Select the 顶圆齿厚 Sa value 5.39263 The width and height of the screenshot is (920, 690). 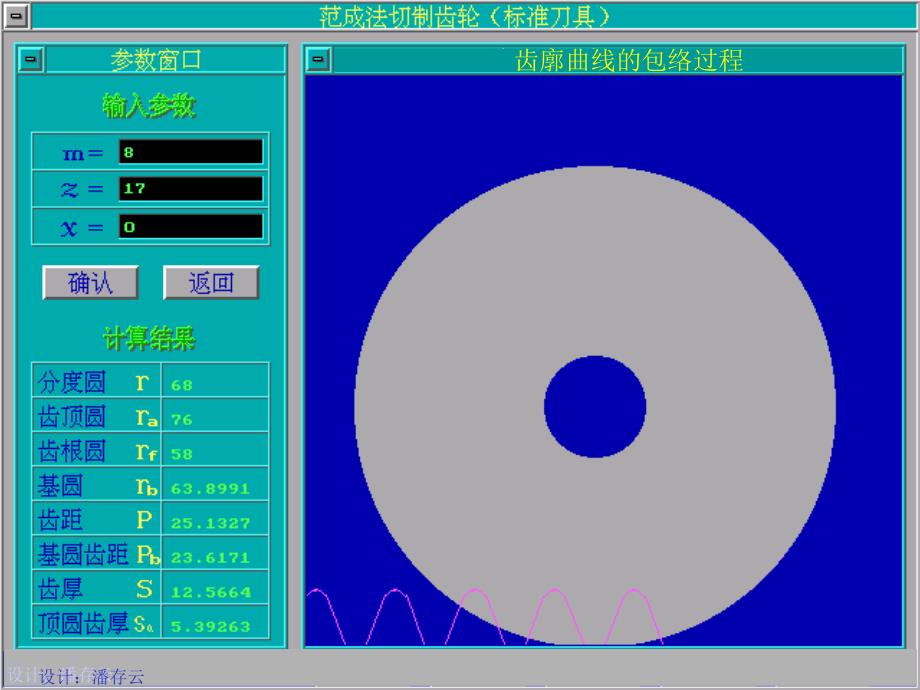(211, 627)
